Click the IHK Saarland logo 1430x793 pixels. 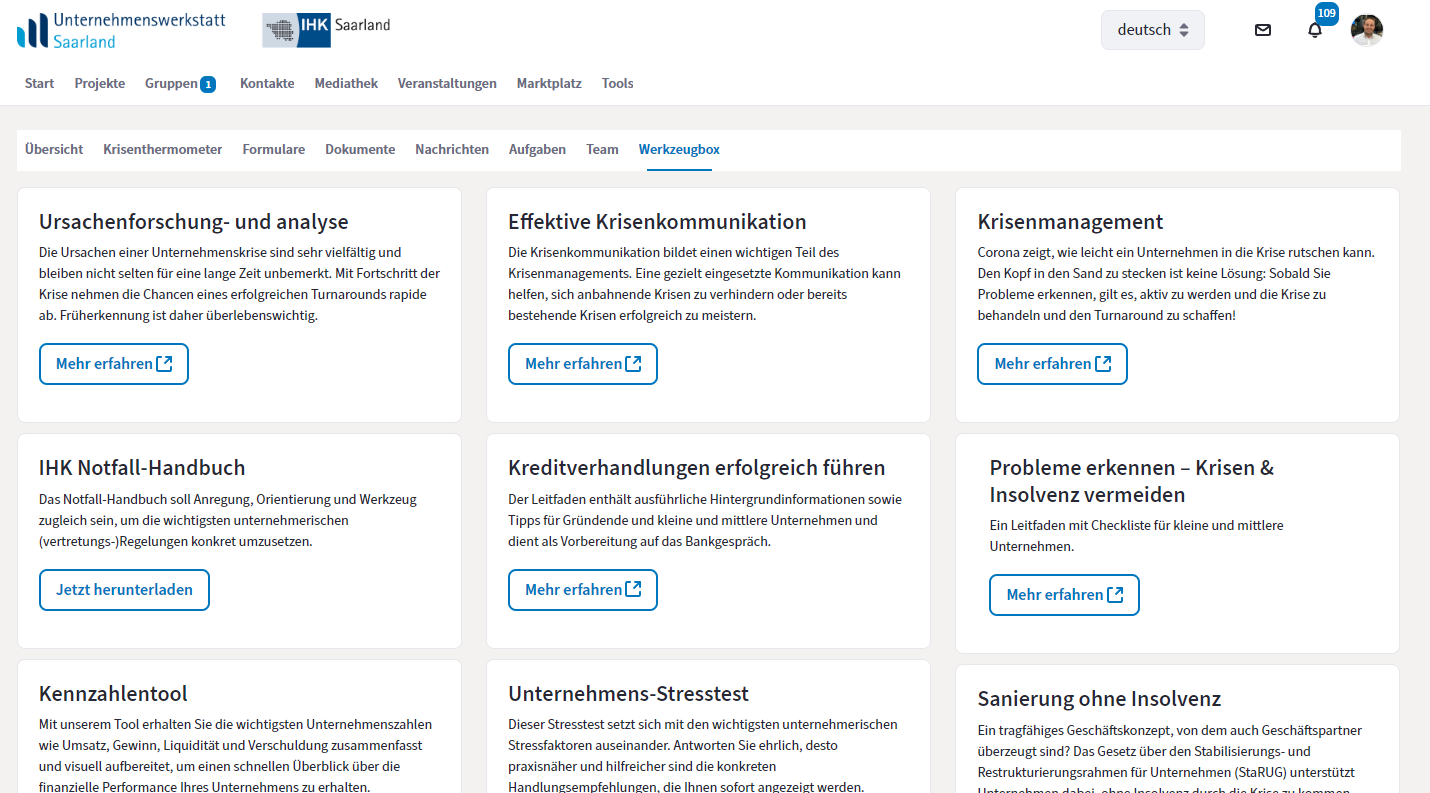pyautogui.click(x=326, y=30)
